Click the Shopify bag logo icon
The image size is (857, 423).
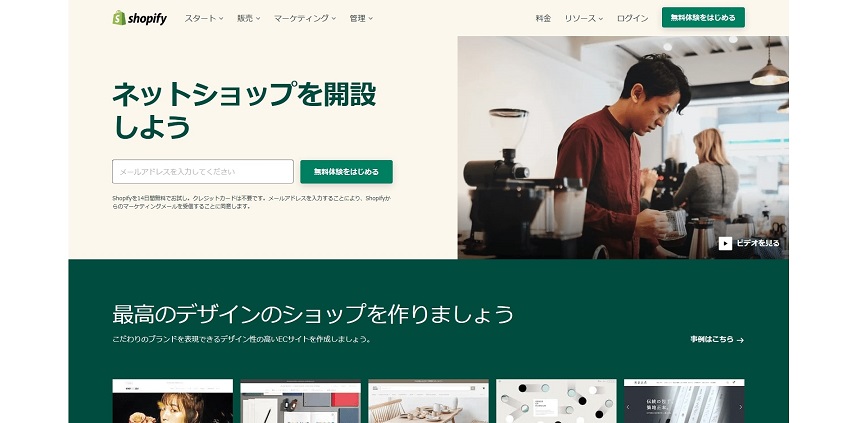[x=119, y=17]
